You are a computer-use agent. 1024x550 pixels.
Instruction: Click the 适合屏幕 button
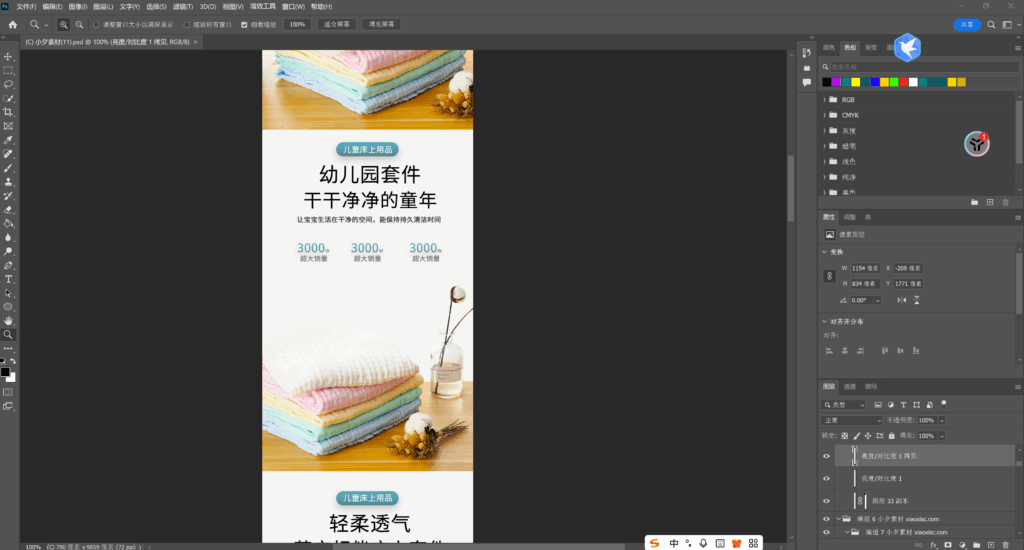(337, 25)
